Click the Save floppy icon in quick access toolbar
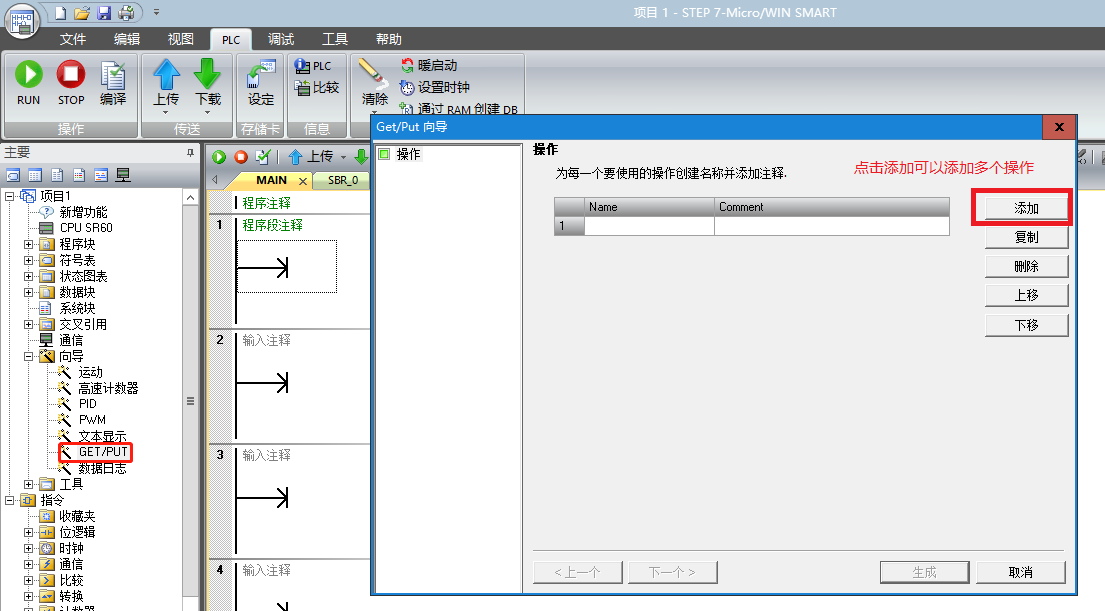The width and height of the screenshot is (1105, 611). click(104, 13)
